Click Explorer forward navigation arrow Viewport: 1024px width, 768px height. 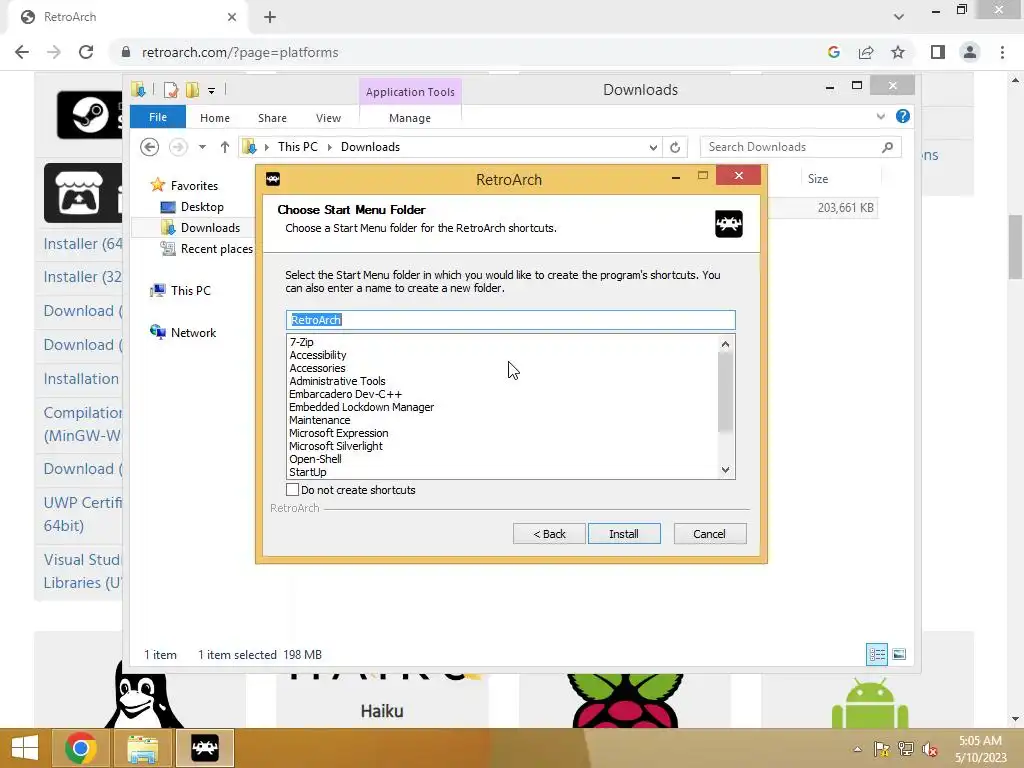178,147
